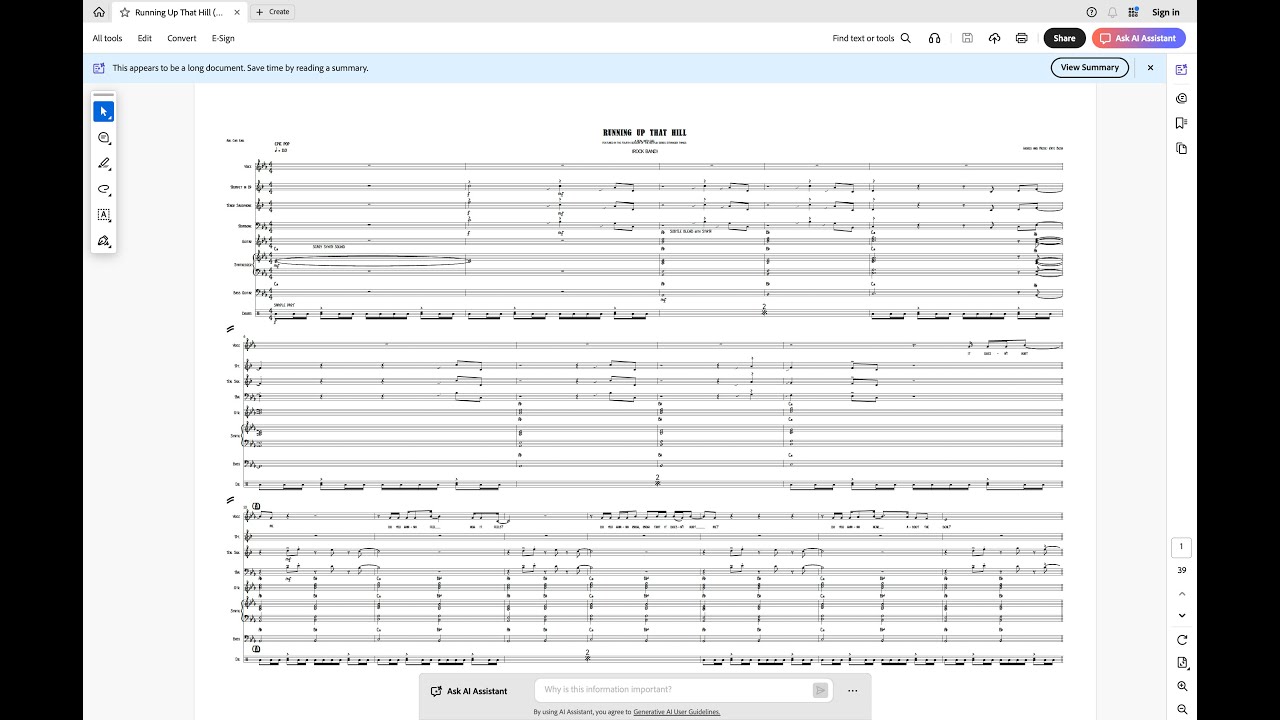Image resolution: width=1280 pixels, height=720 pixels.
Task: Pick the highlighter pen tool
Action: tap(104, 163)
